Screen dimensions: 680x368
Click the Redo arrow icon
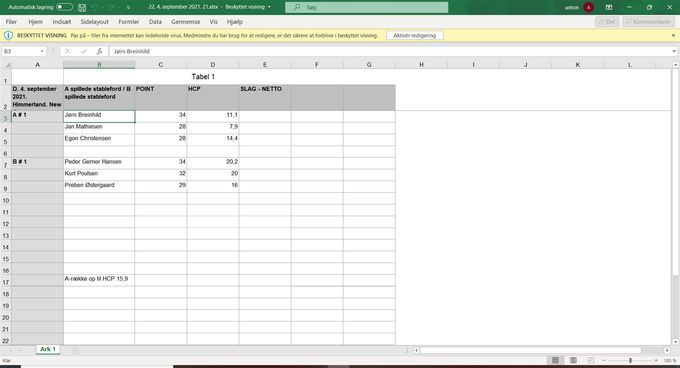pyautogui.click(x=111, y=7)
